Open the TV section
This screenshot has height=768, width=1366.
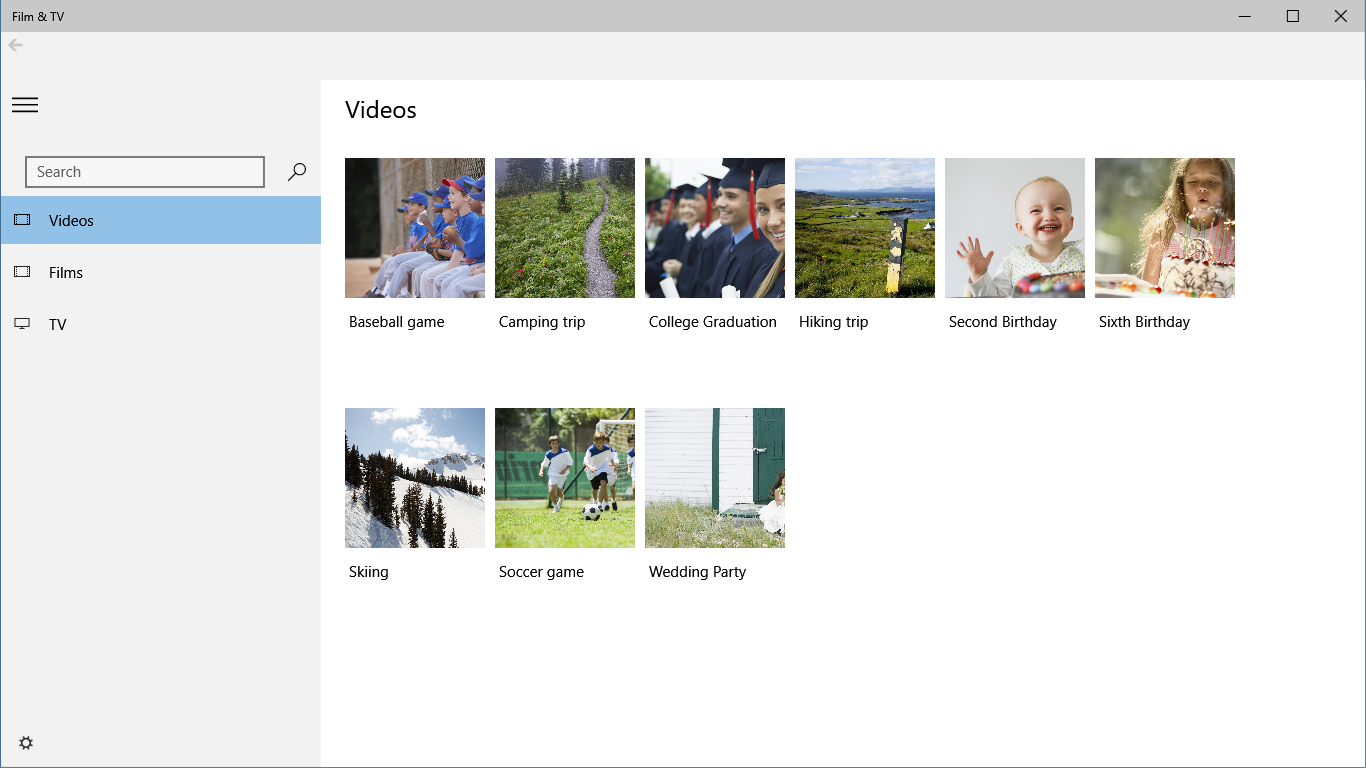(57, 324)
